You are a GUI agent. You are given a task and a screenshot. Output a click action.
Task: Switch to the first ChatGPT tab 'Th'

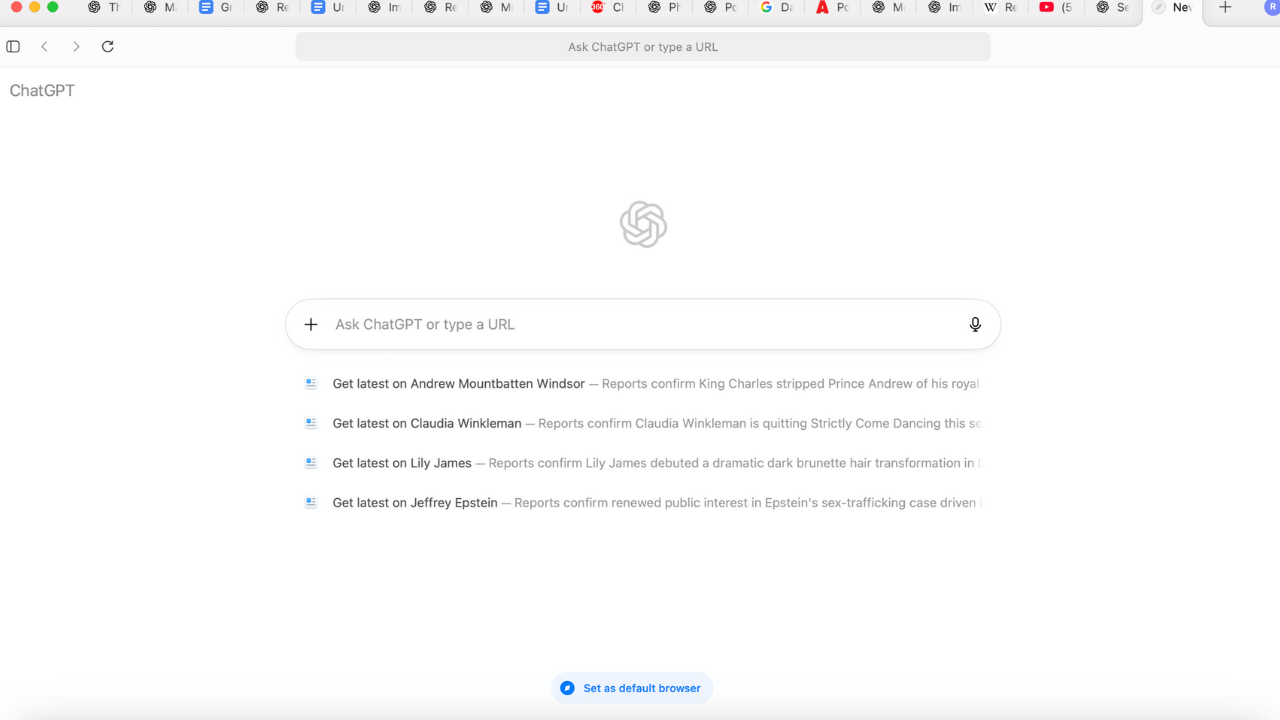point(104,8)
